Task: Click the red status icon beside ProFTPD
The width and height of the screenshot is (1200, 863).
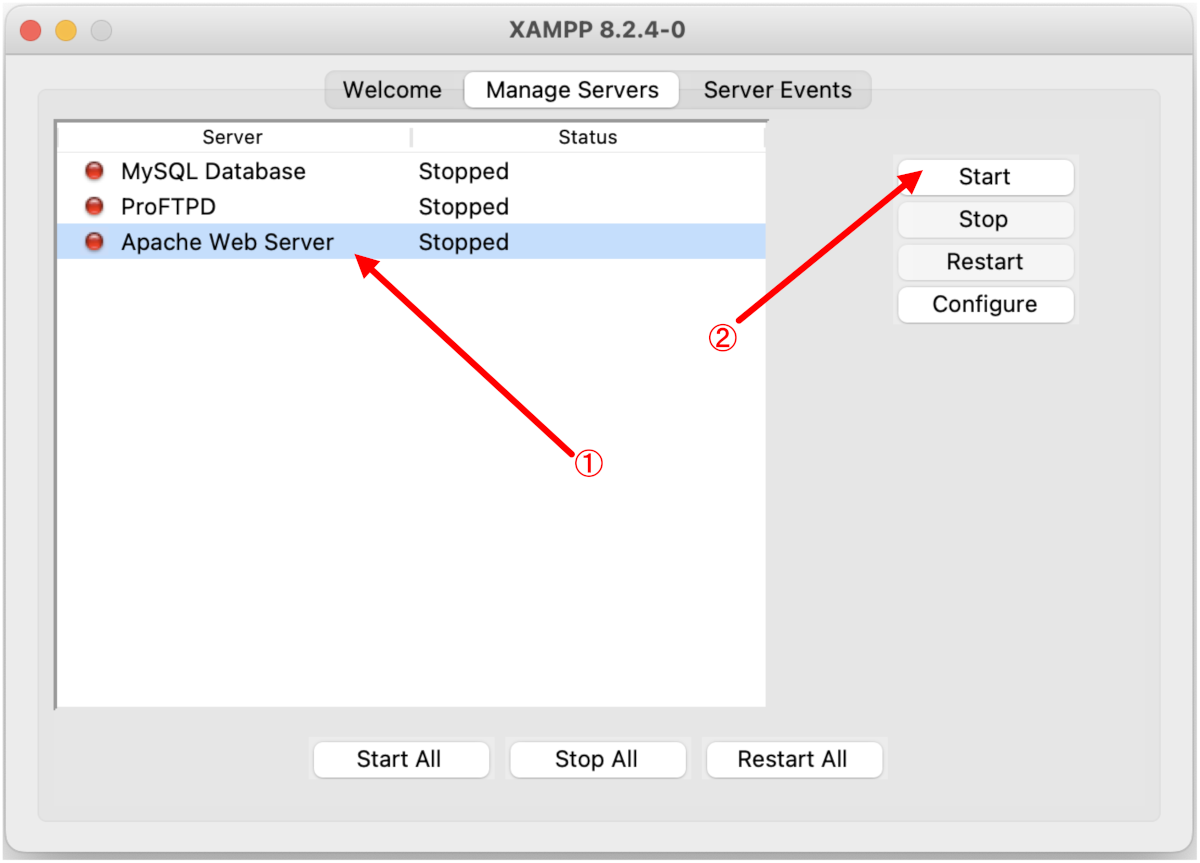Action: coord(94,207)
